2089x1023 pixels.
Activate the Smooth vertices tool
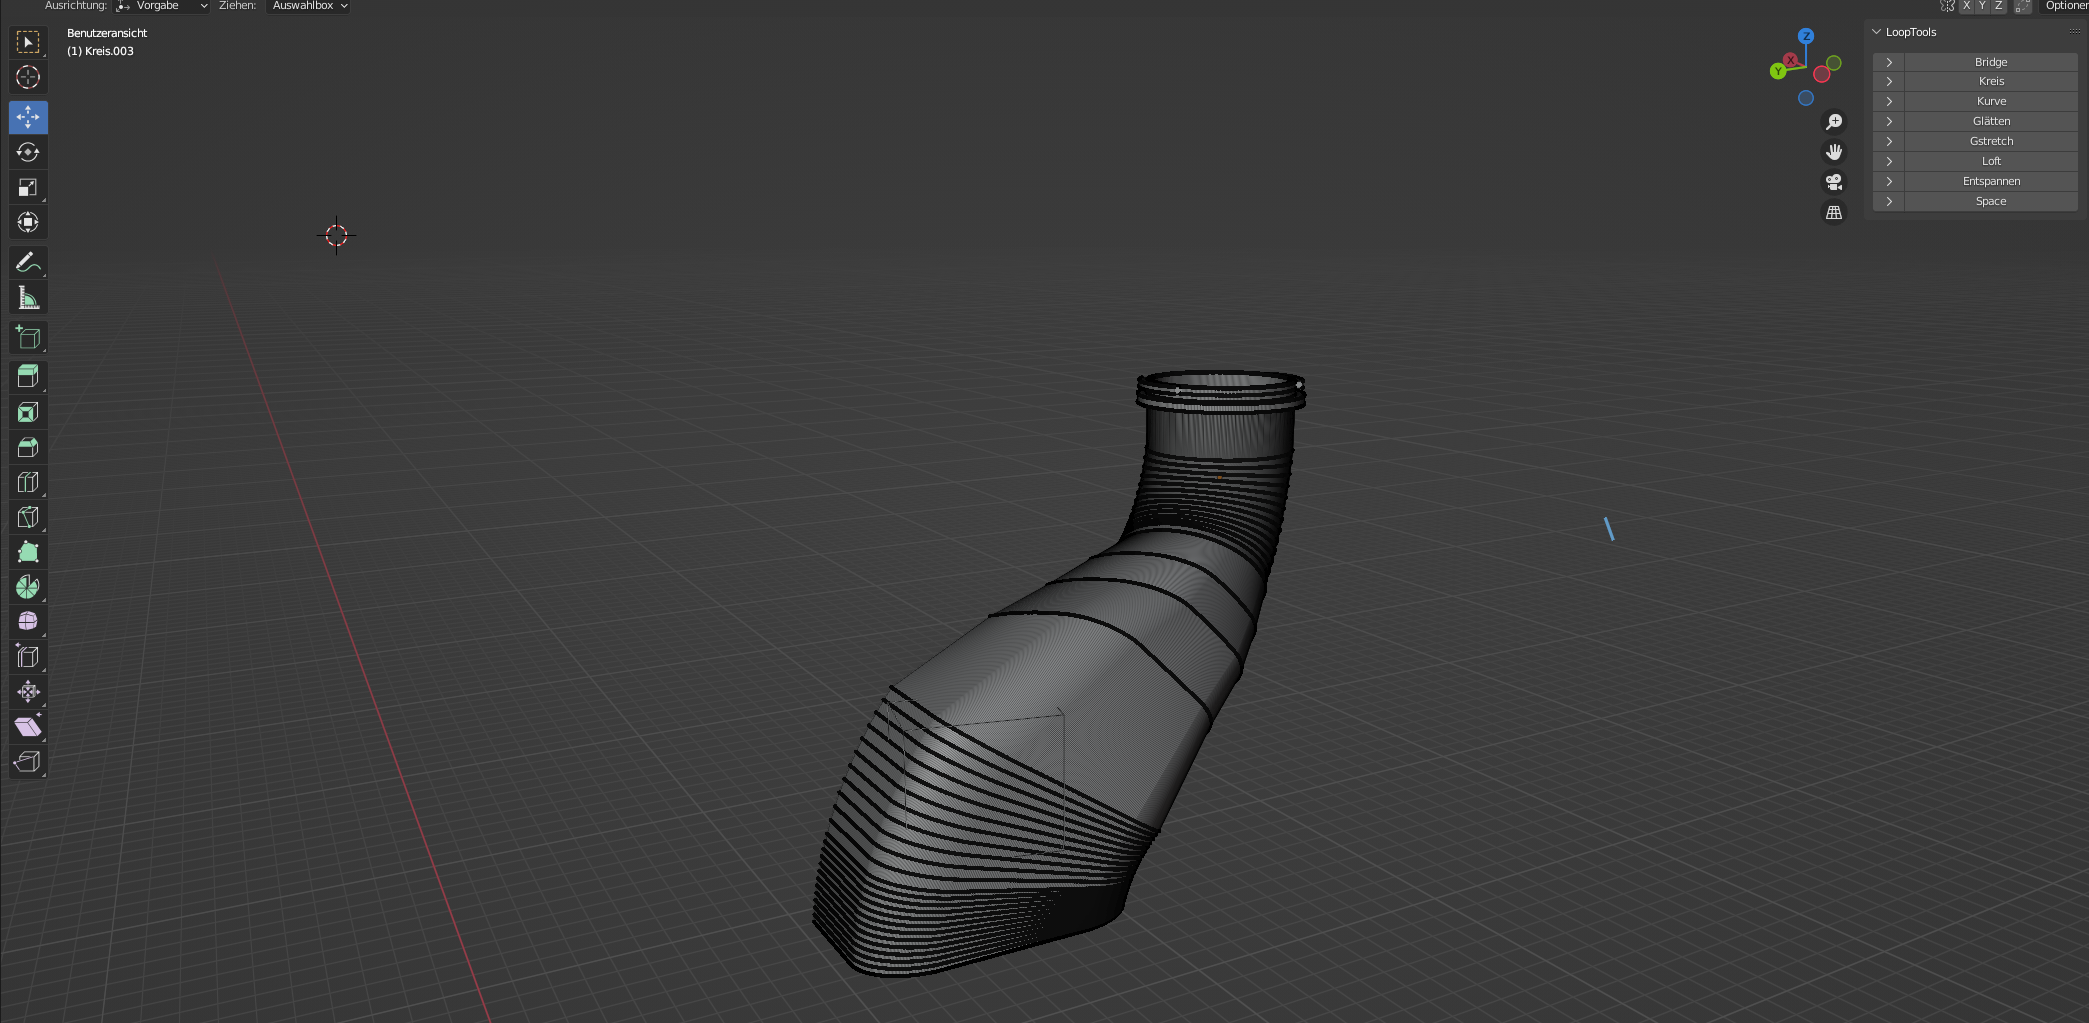[x=28, y=622]
